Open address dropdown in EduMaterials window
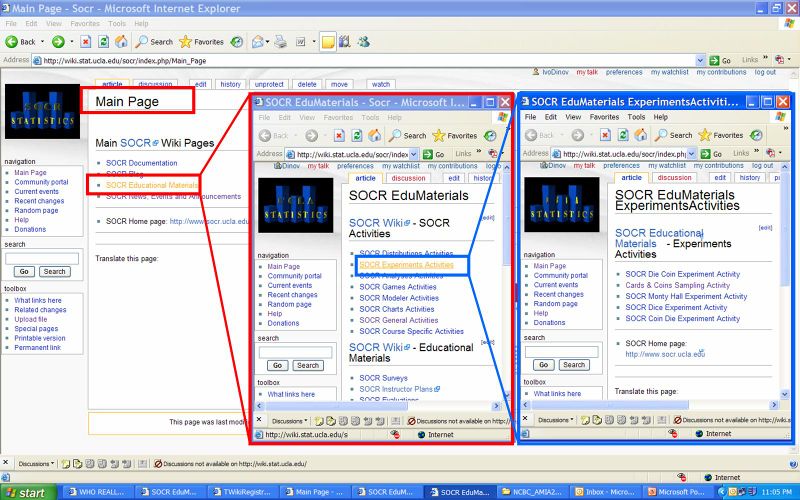The width and height of the screenshot is (800, 500). pyautogui.click(x=414, y=154)
